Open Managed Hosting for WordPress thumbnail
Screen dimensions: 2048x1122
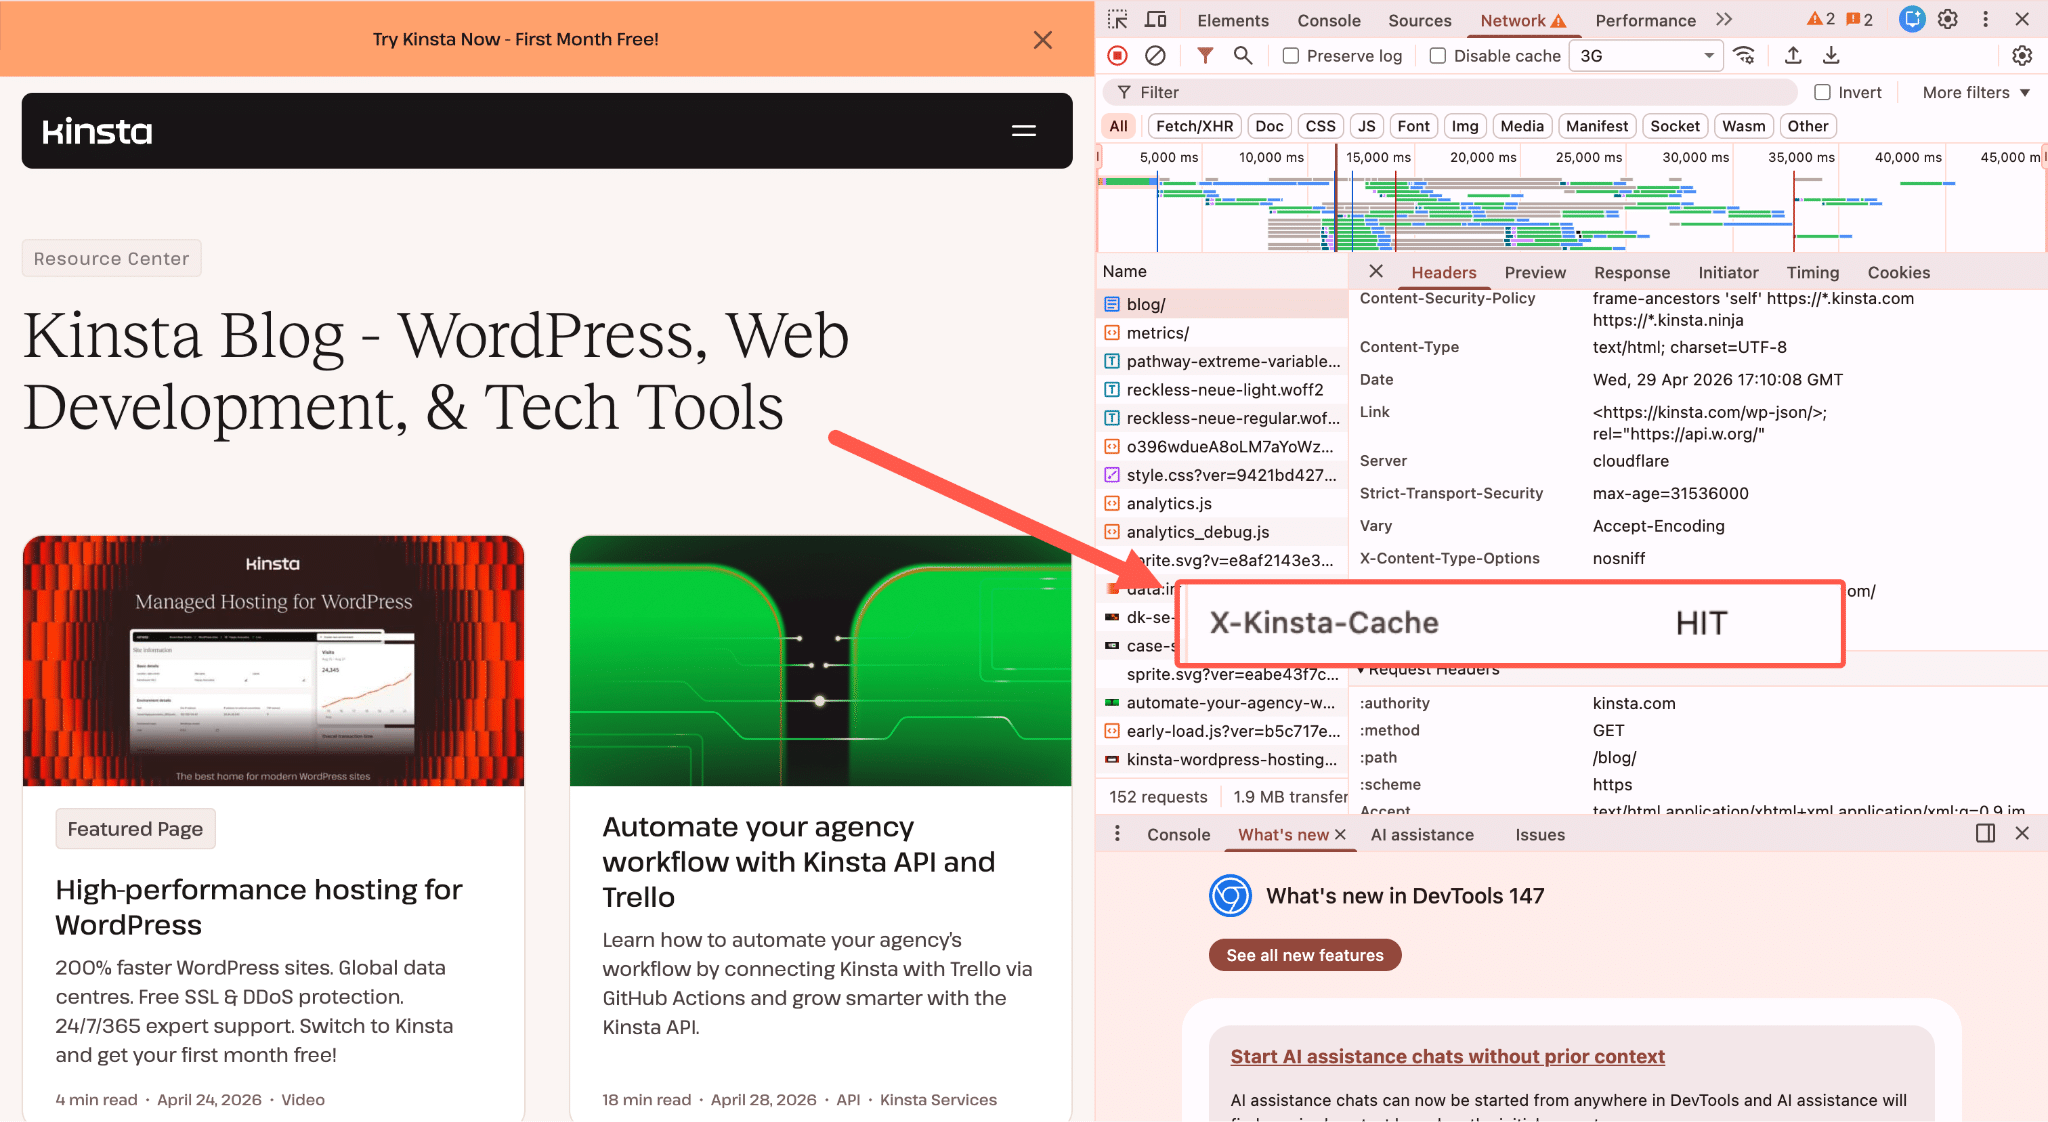click(x=274, y=661)
